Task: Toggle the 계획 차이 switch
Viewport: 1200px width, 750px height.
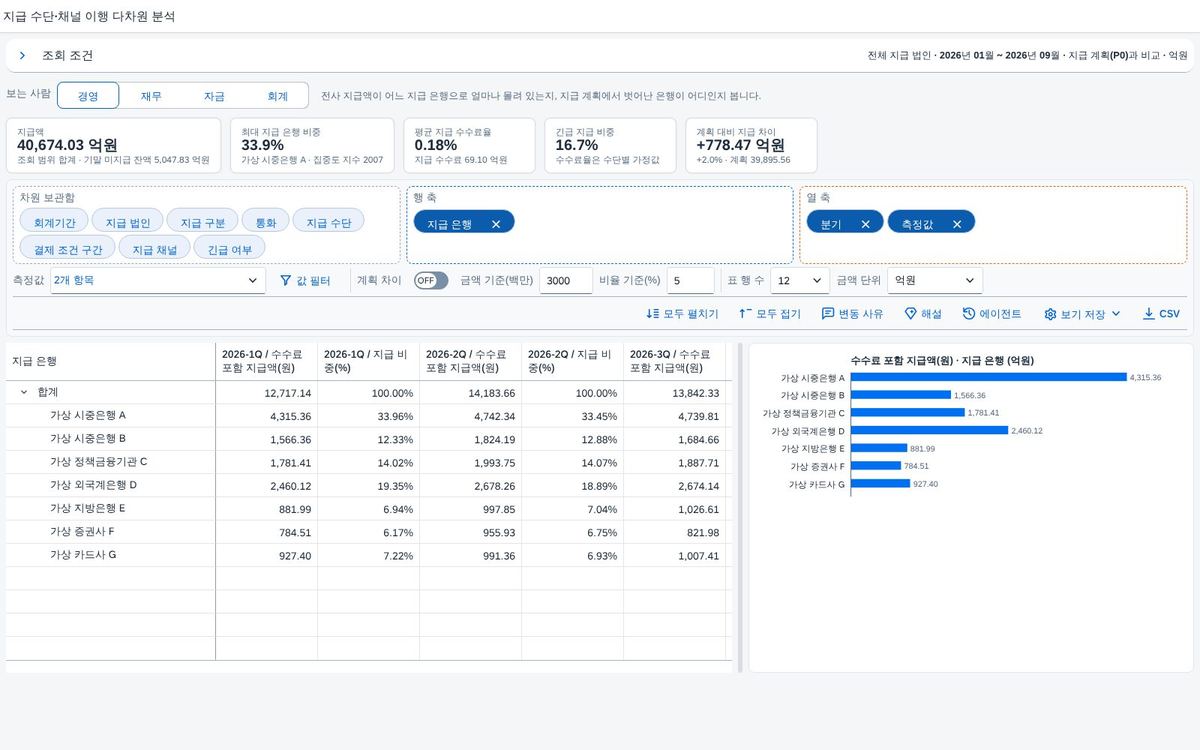Action: [431, 281]
